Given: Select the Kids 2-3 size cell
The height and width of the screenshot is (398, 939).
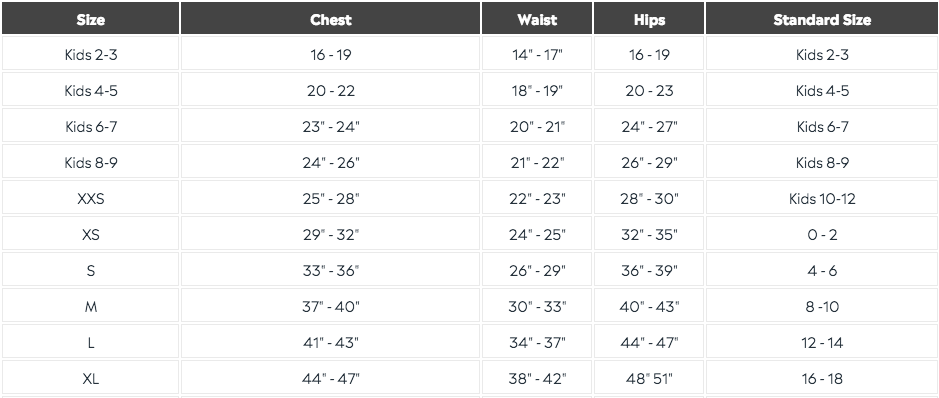Looking at the screenshot, I should [90, 54].
